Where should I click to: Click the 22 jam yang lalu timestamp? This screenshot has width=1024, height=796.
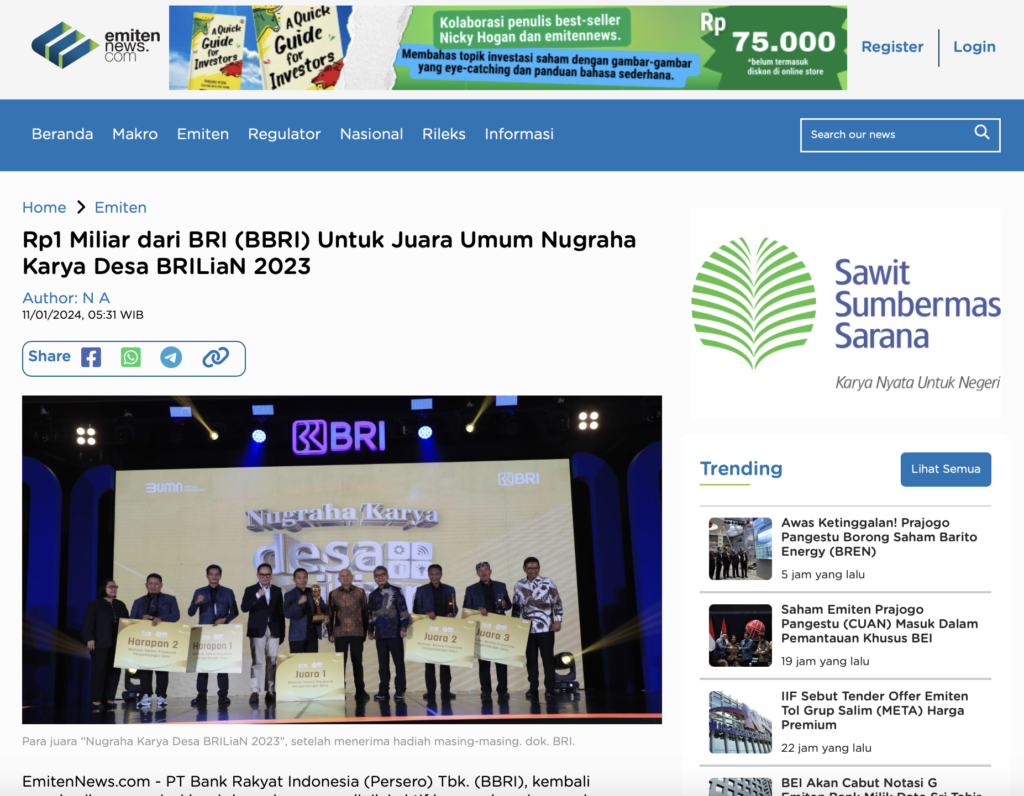click(x=826, y=748)
